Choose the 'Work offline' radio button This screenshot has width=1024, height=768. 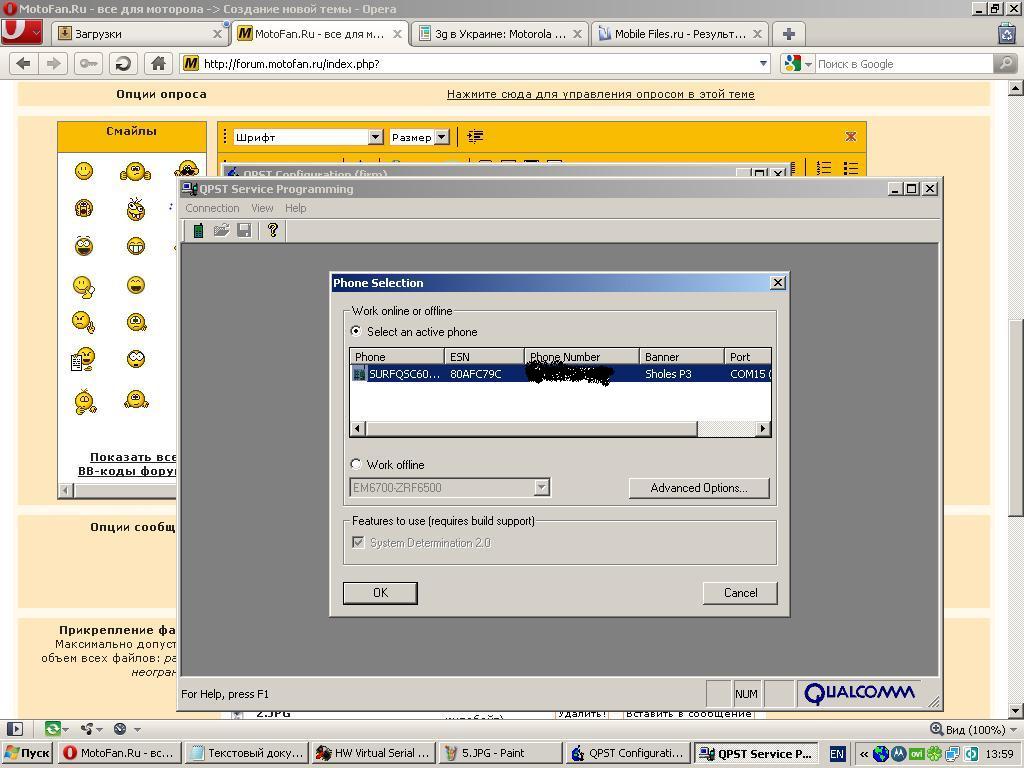[x=355, y=464]
